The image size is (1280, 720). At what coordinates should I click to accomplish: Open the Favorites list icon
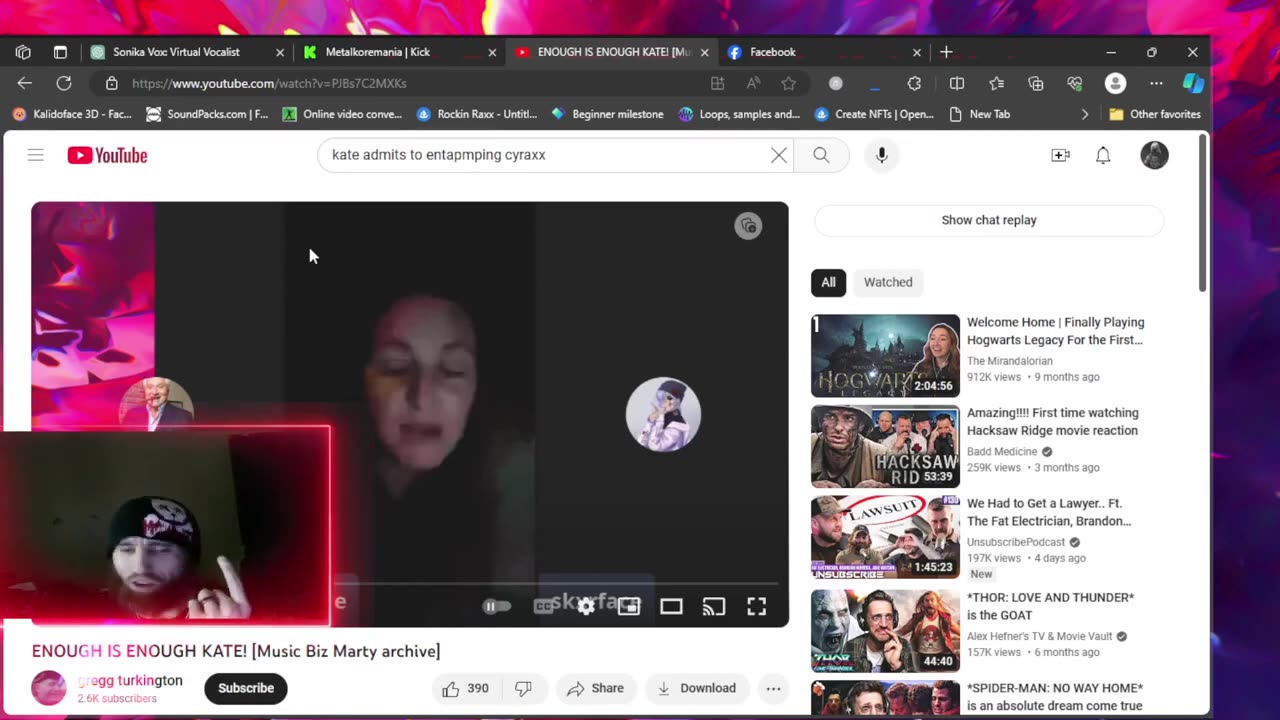tap(996, 83)
